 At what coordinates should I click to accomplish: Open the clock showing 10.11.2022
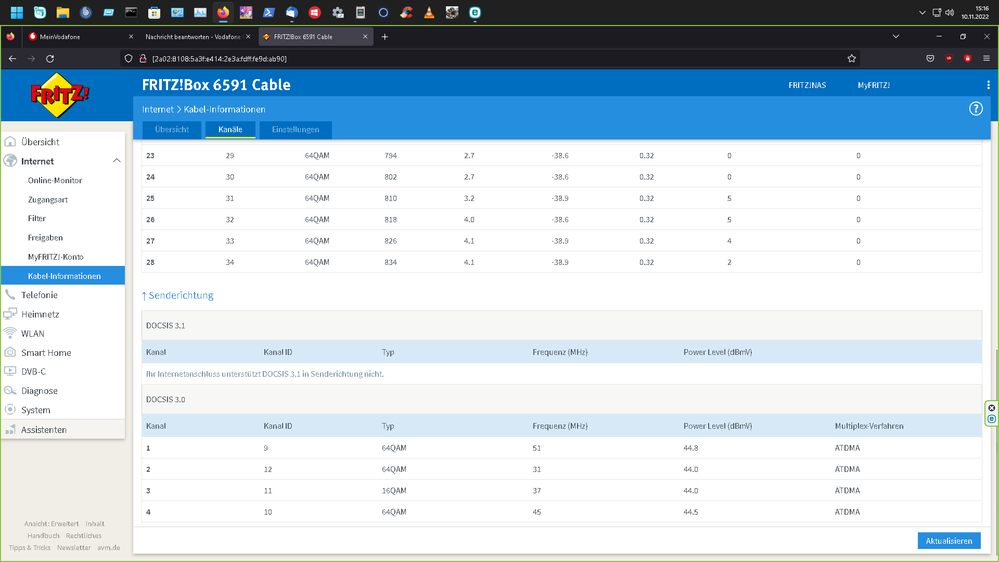point(975,13)
